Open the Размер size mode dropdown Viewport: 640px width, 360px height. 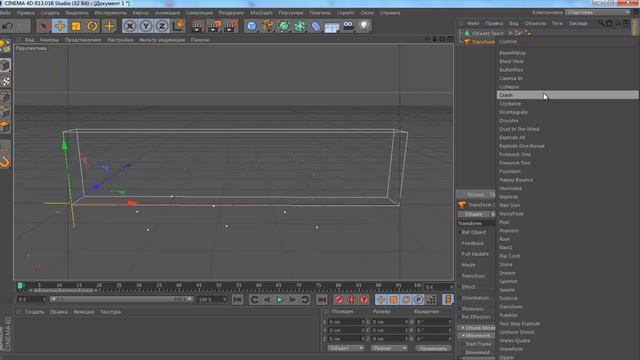pyautogui.click(x=389, y=348)
